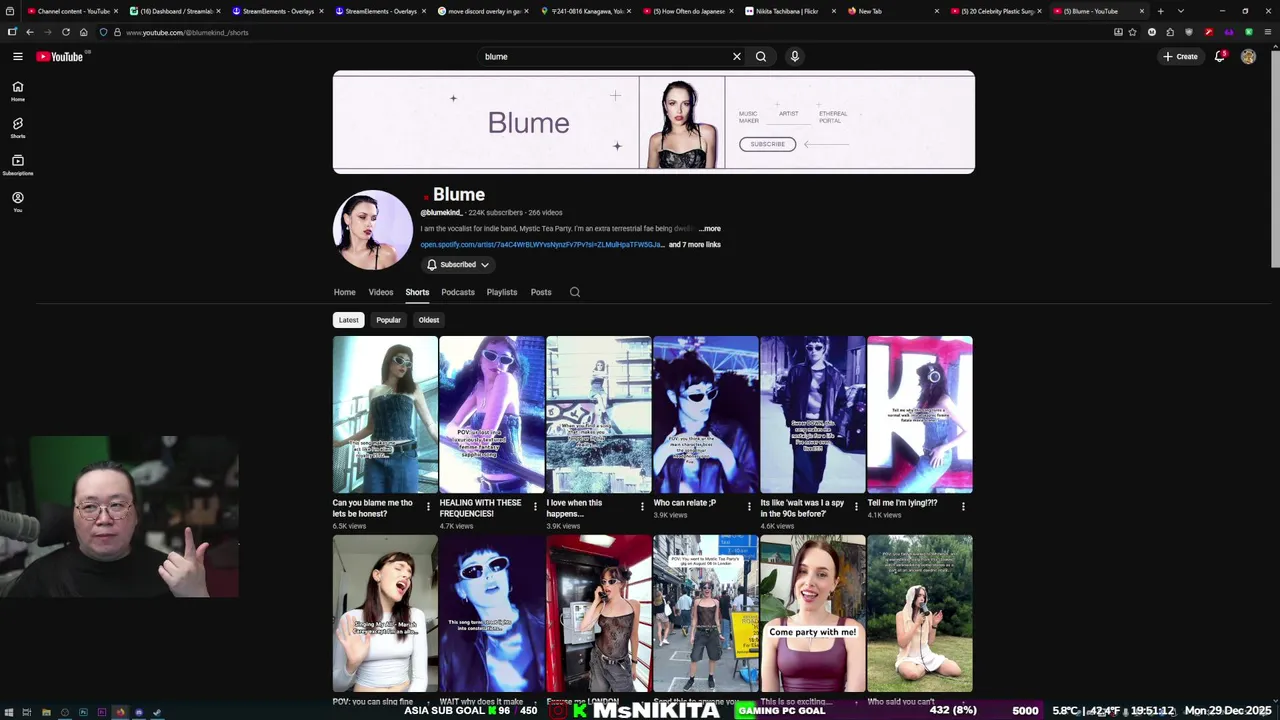This screenshot has width=1280, height=720.
Task: Expand channel description with ...more
Action: (709, 229)
